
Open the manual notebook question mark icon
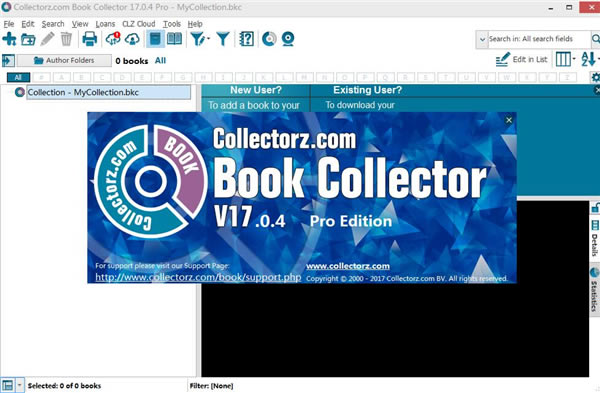pos(246,39)
